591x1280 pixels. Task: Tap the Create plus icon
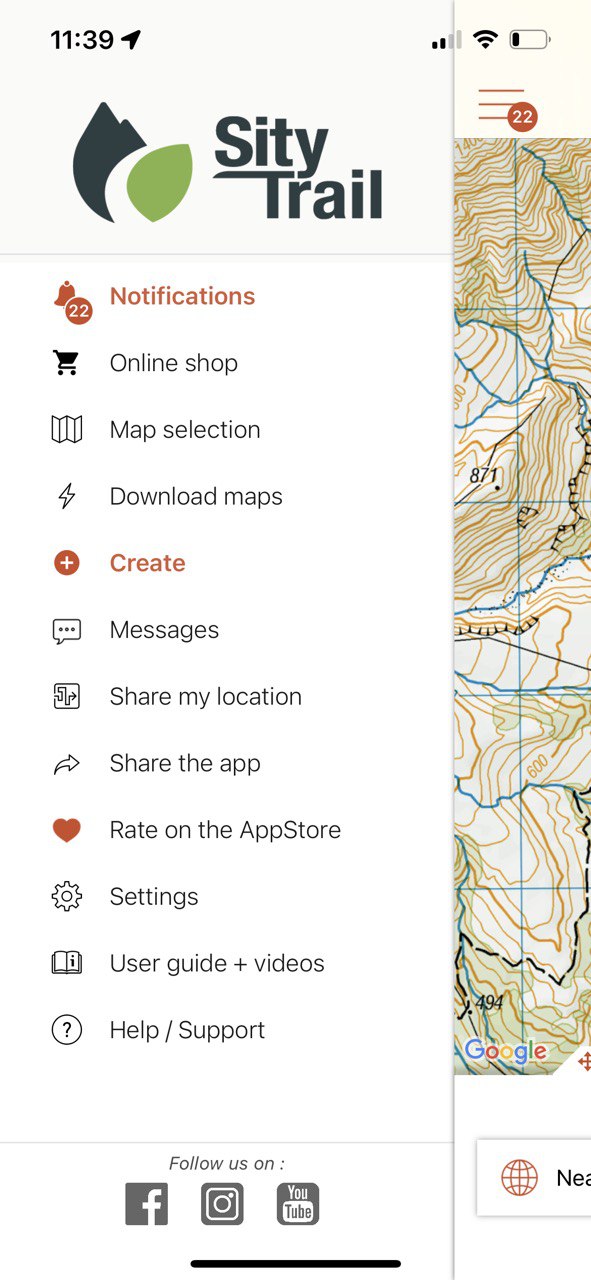(67, 563)
